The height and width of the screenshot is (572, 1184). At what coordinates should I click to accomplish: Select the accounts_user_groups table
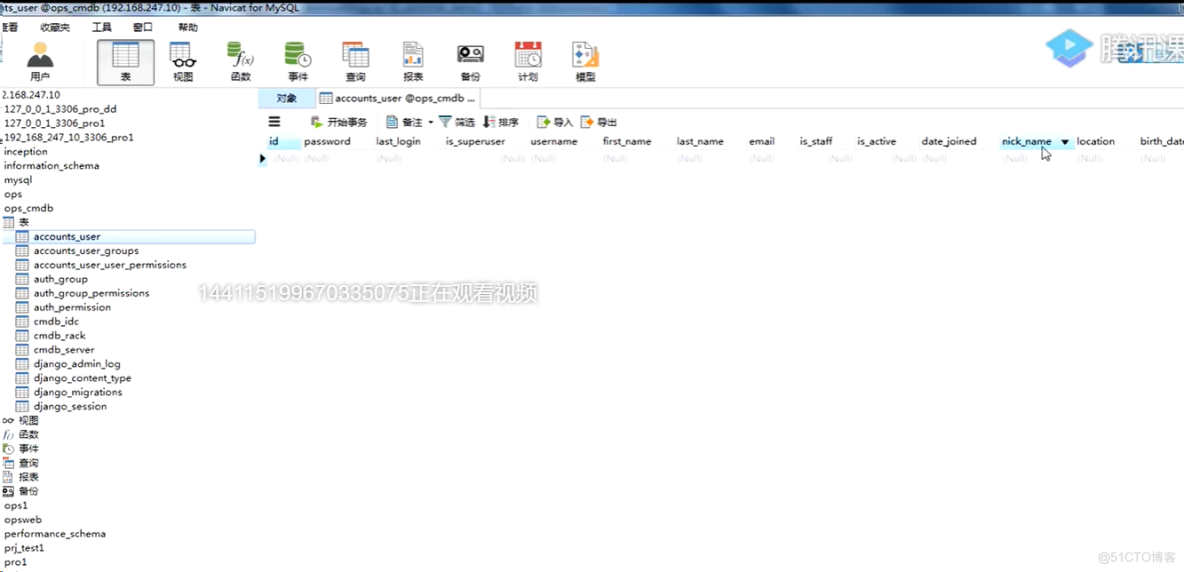(86, 251)
